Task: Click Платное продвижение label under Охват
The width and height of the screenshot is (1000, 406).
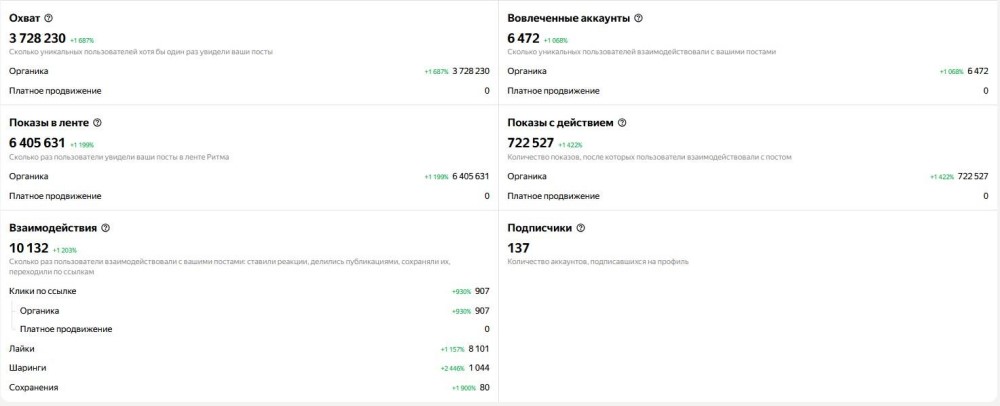Action: (55, 91)
